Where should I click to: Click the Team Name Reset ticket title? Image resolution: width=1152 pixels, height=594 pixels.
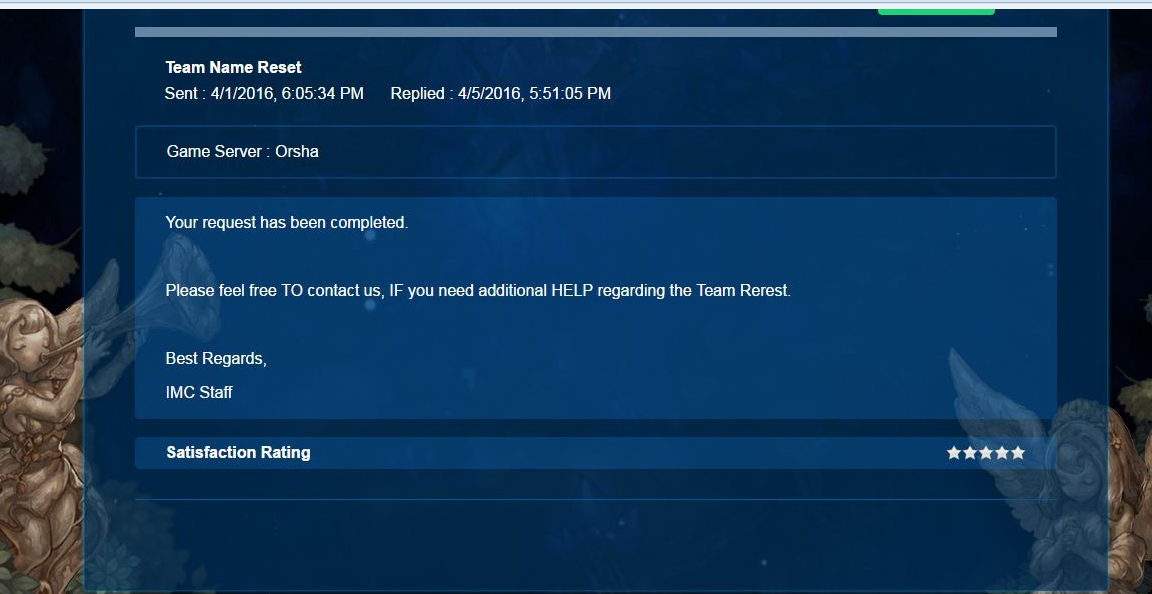click(233, 67)
